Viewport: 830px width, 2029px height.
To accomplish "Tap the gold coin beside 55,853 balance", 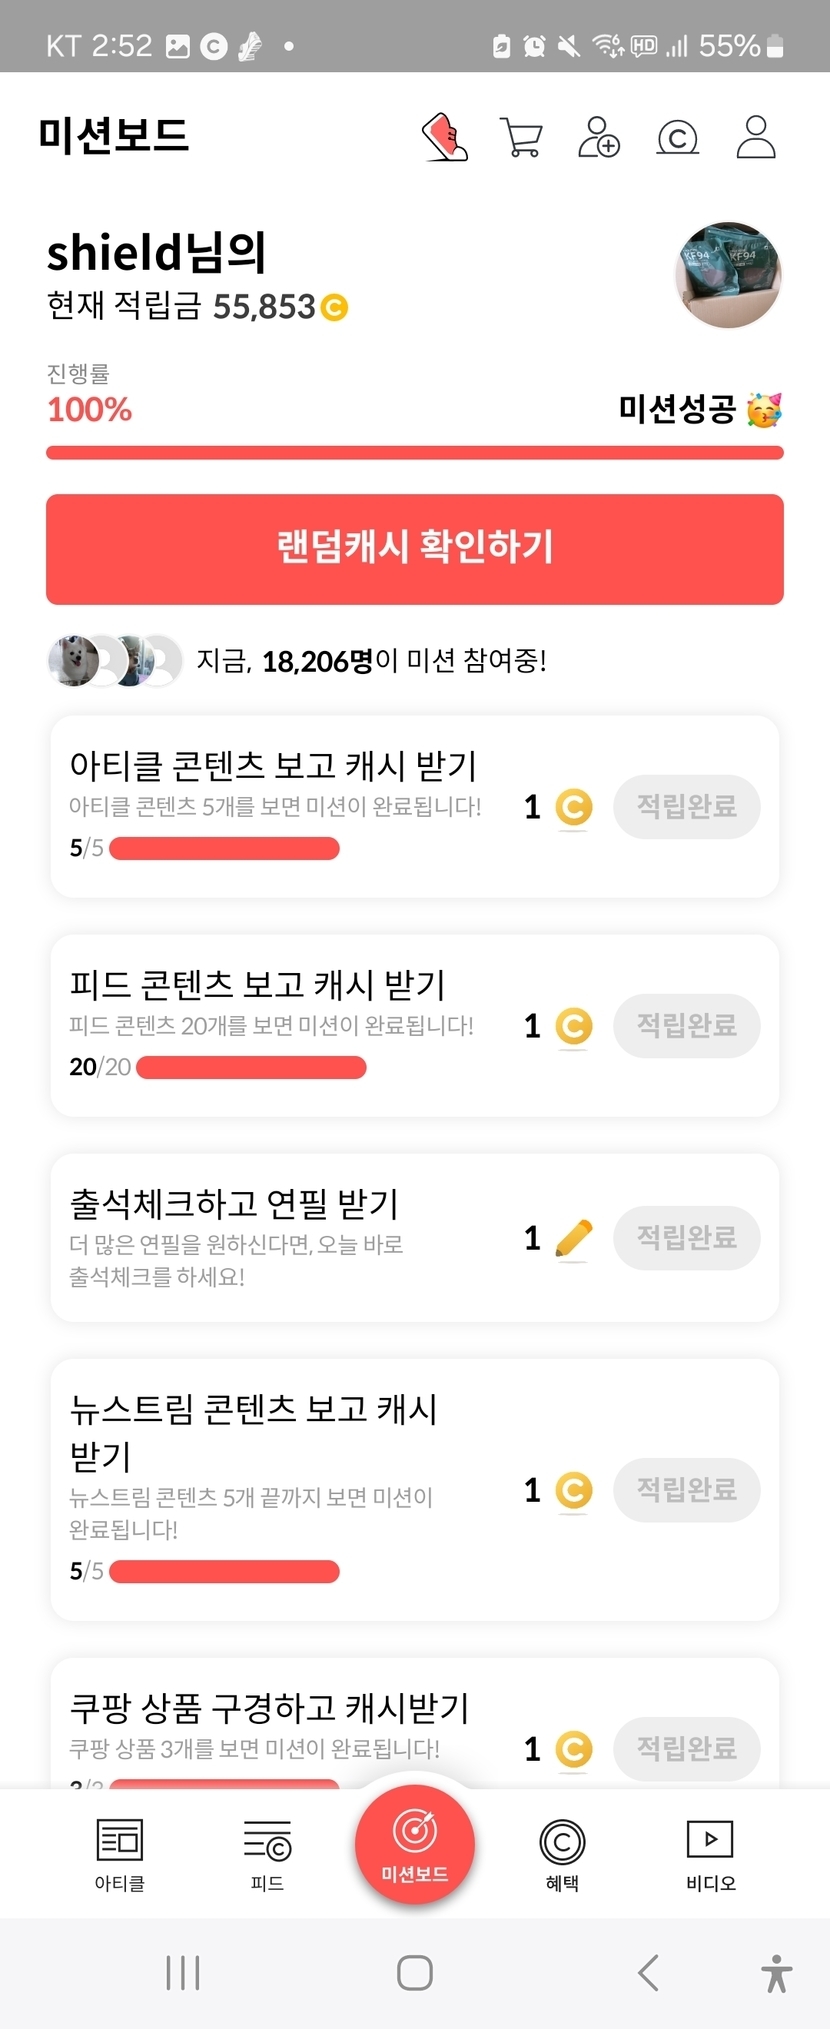I will tap(334, 307).
